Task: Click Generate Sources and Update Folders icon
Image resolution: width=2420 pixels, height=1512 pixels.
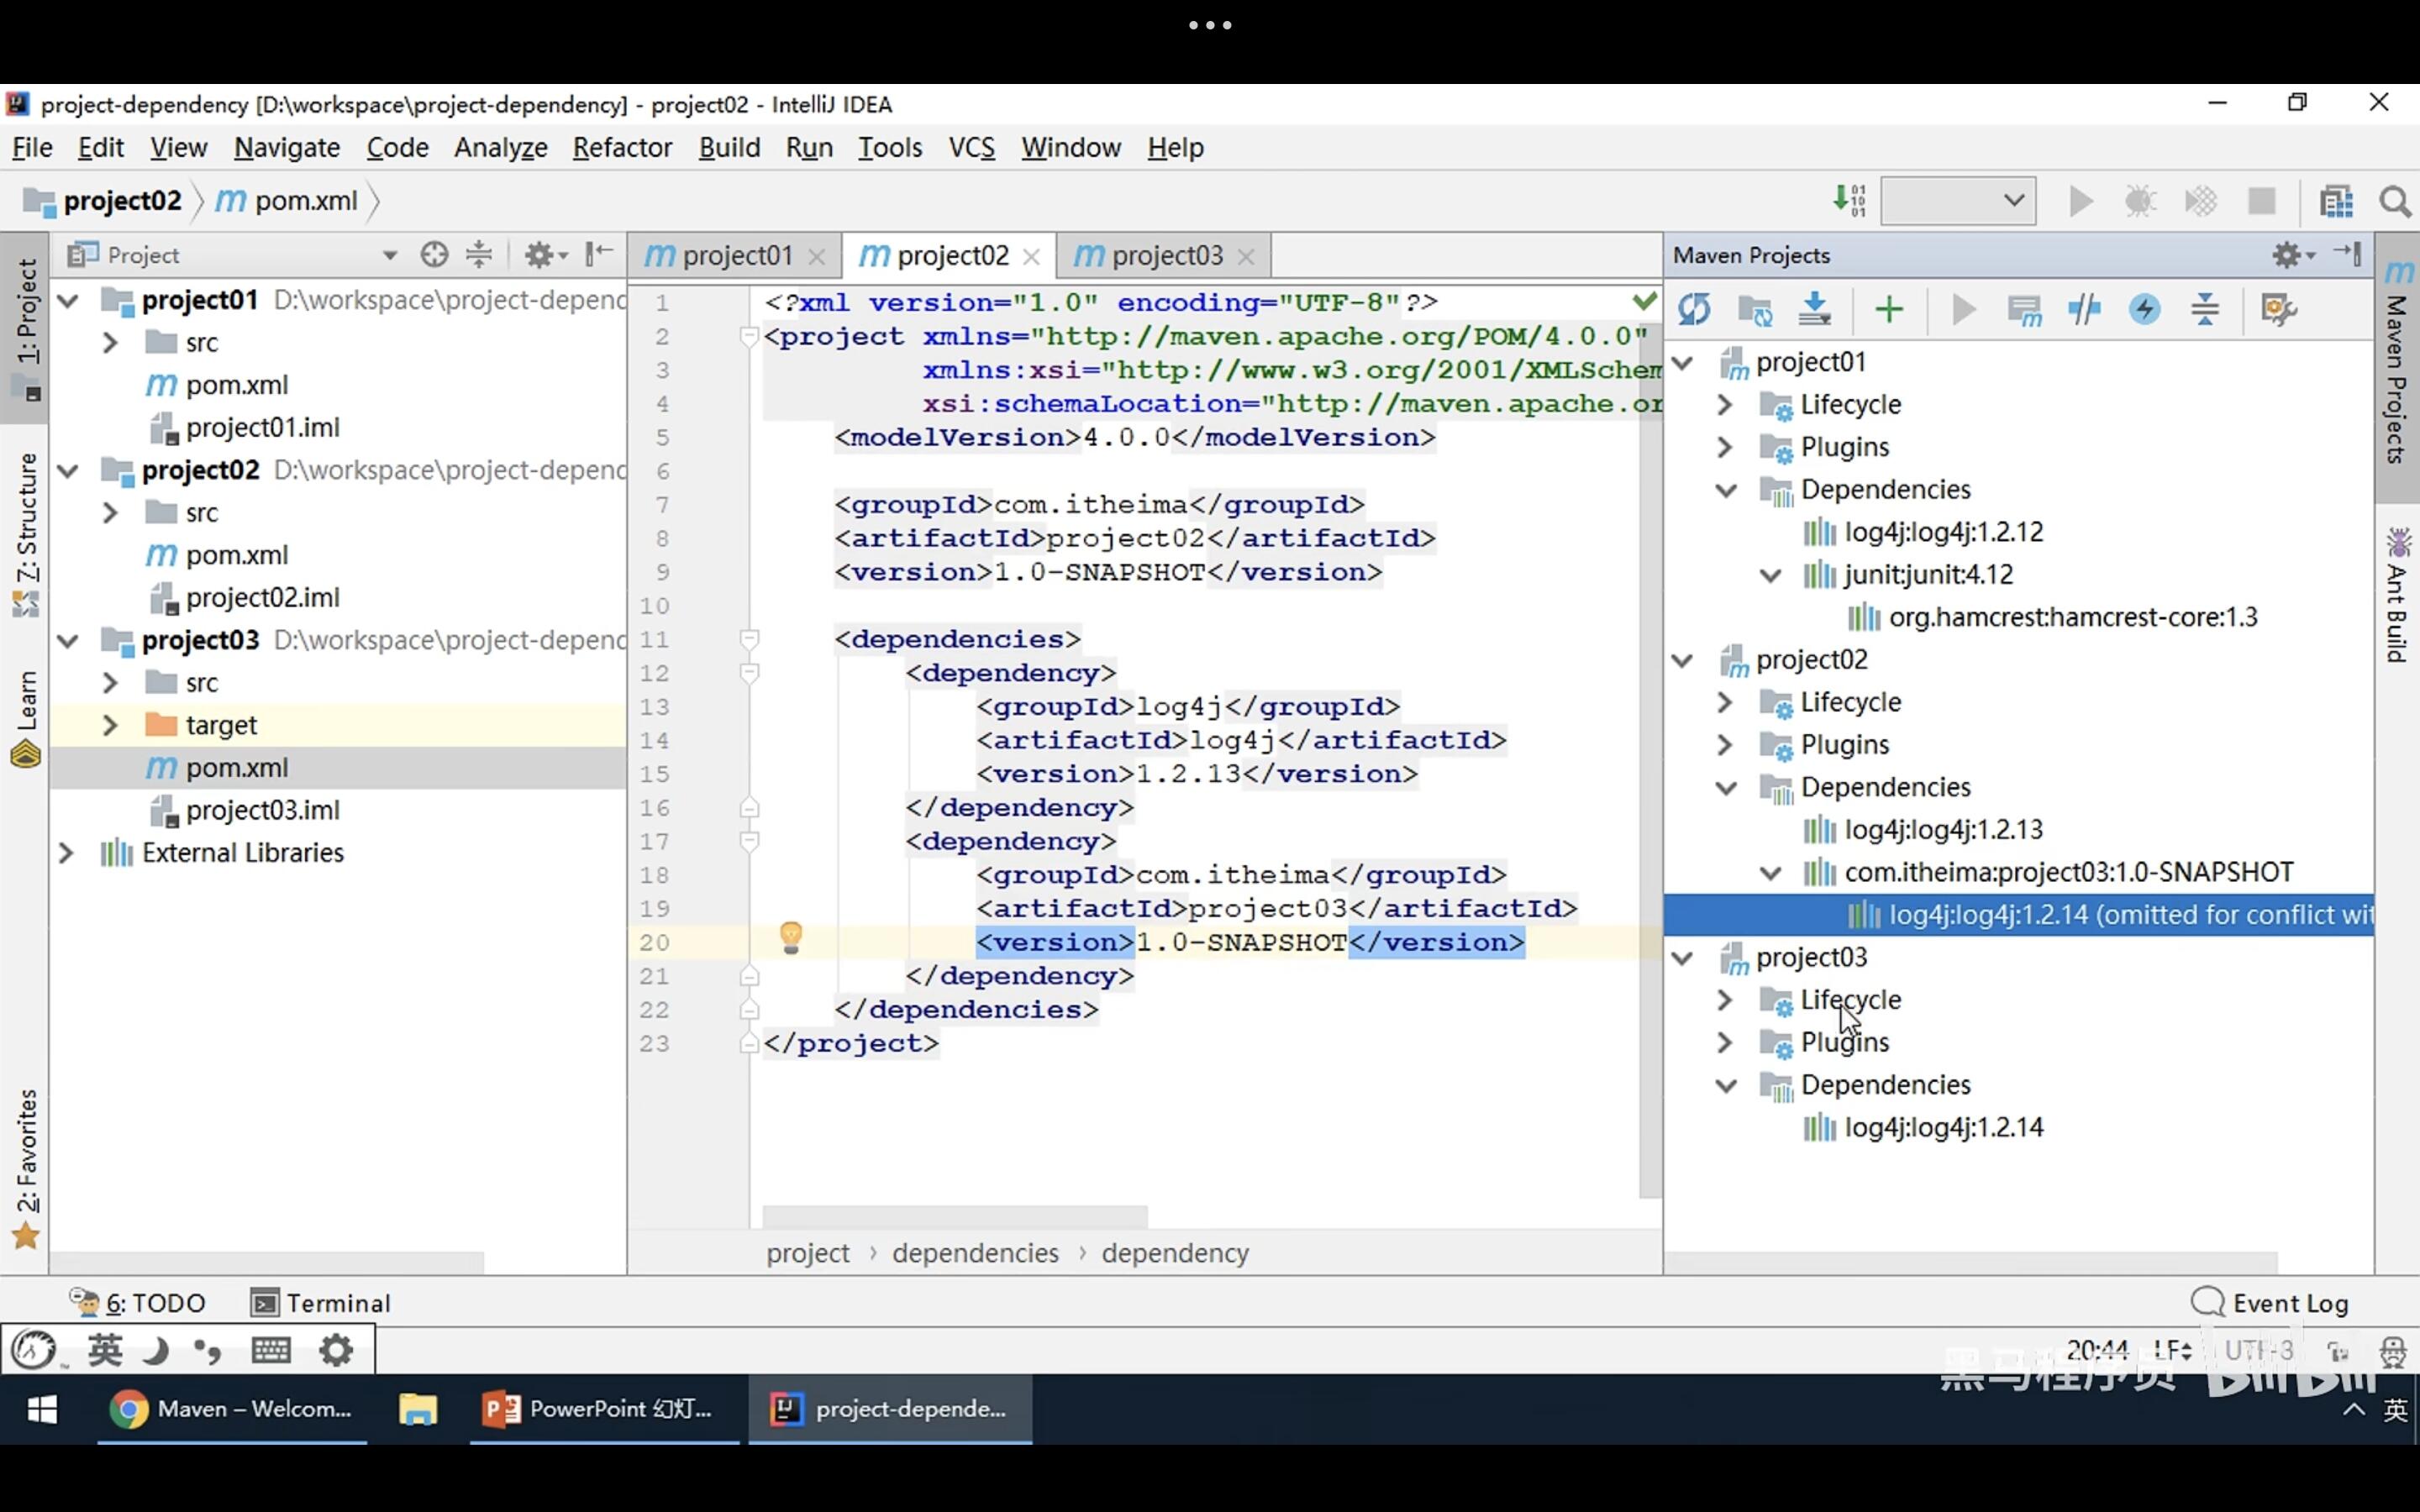Action: pos(1755,310)
